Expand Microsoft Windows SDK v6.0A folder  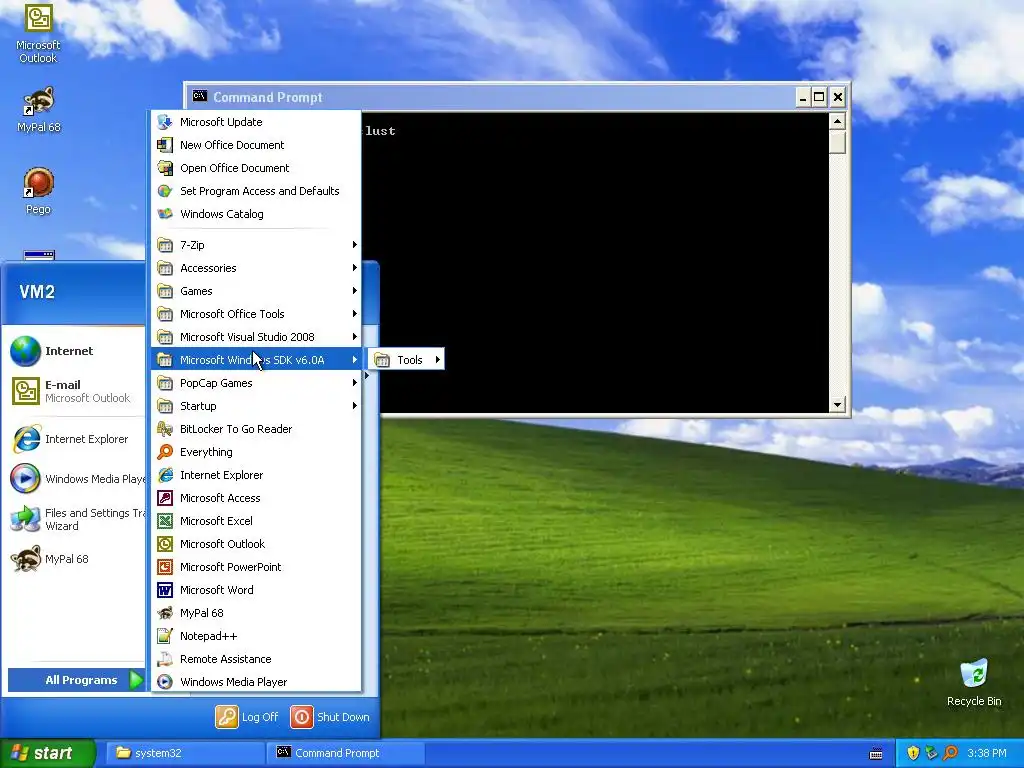(257, 360)
